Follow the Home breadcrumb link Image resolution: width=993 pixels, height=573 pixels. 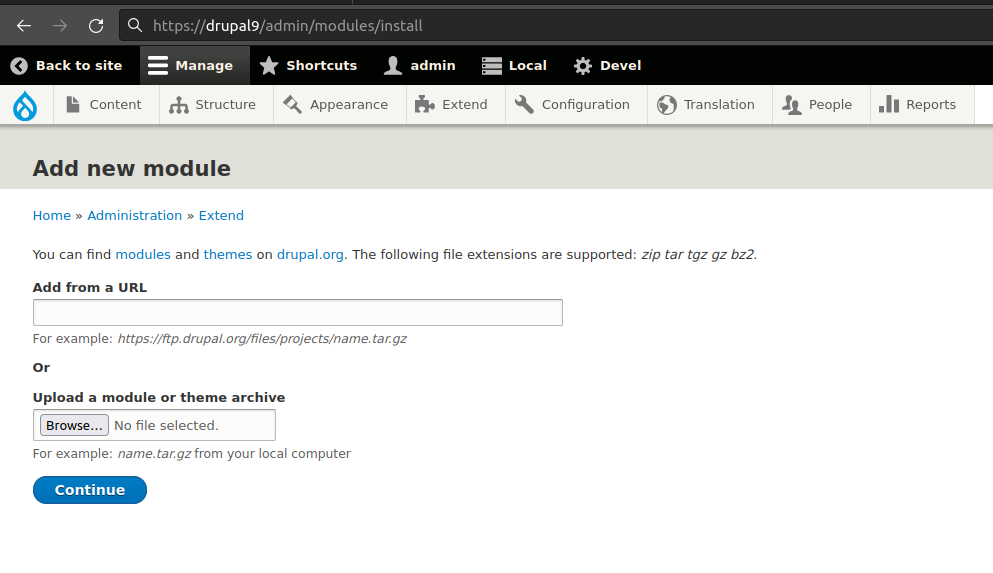[x=52, y=215]
